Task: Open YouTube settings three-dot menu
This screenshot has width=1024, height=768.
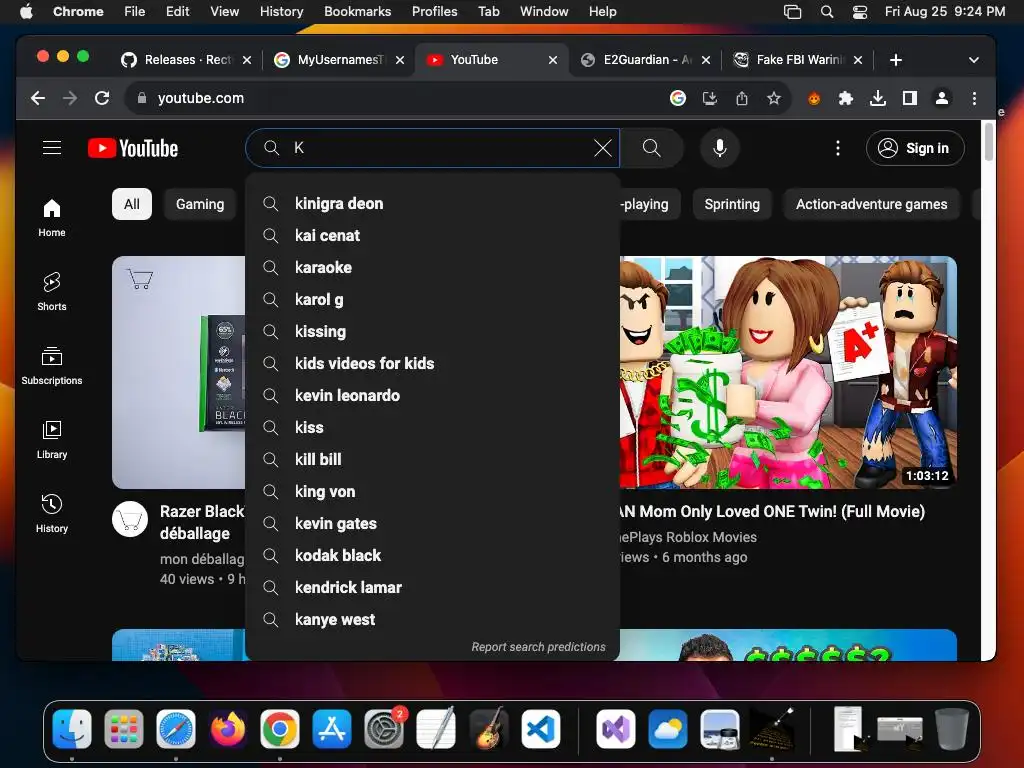Action: pos(838,148)
